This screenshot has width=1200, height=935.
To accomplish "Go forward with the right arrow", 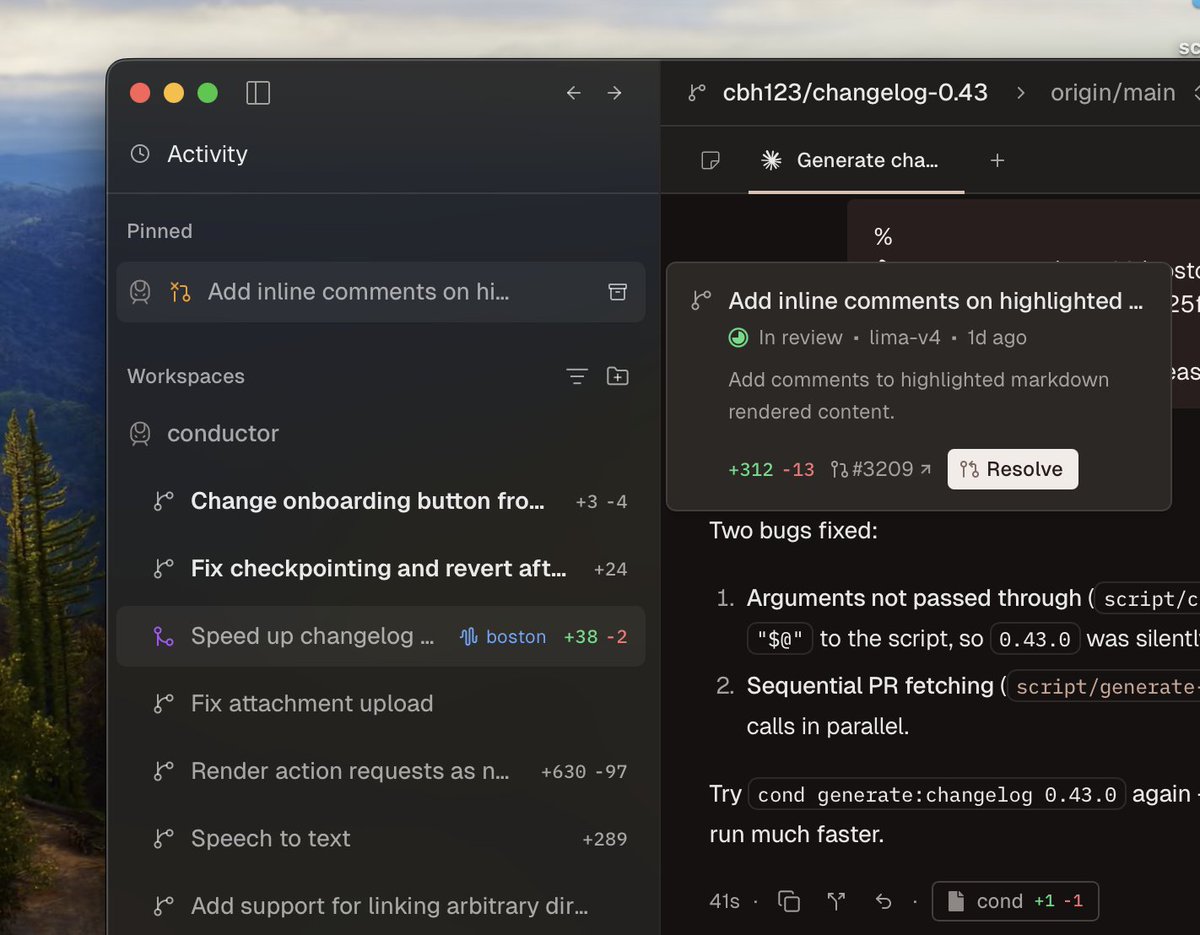I will [614, 93].
